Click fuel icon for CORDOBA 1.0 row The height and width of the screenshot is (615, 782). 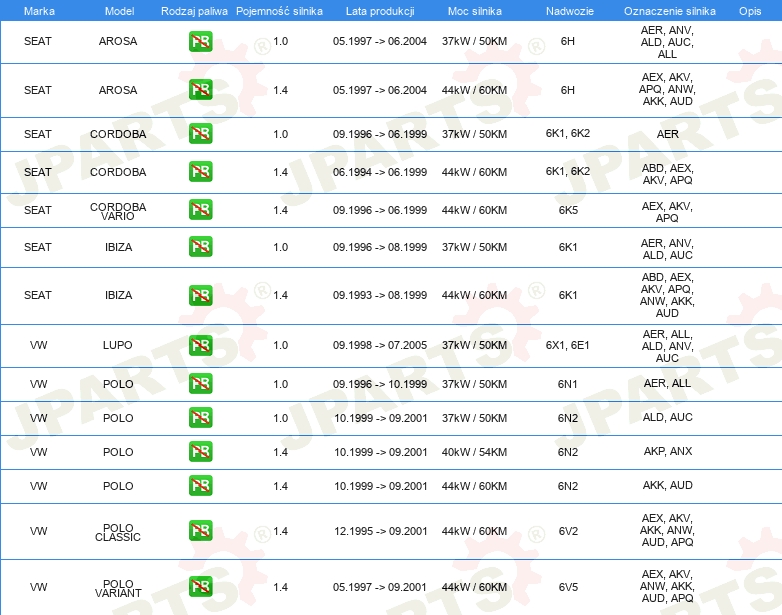point(200,134)
